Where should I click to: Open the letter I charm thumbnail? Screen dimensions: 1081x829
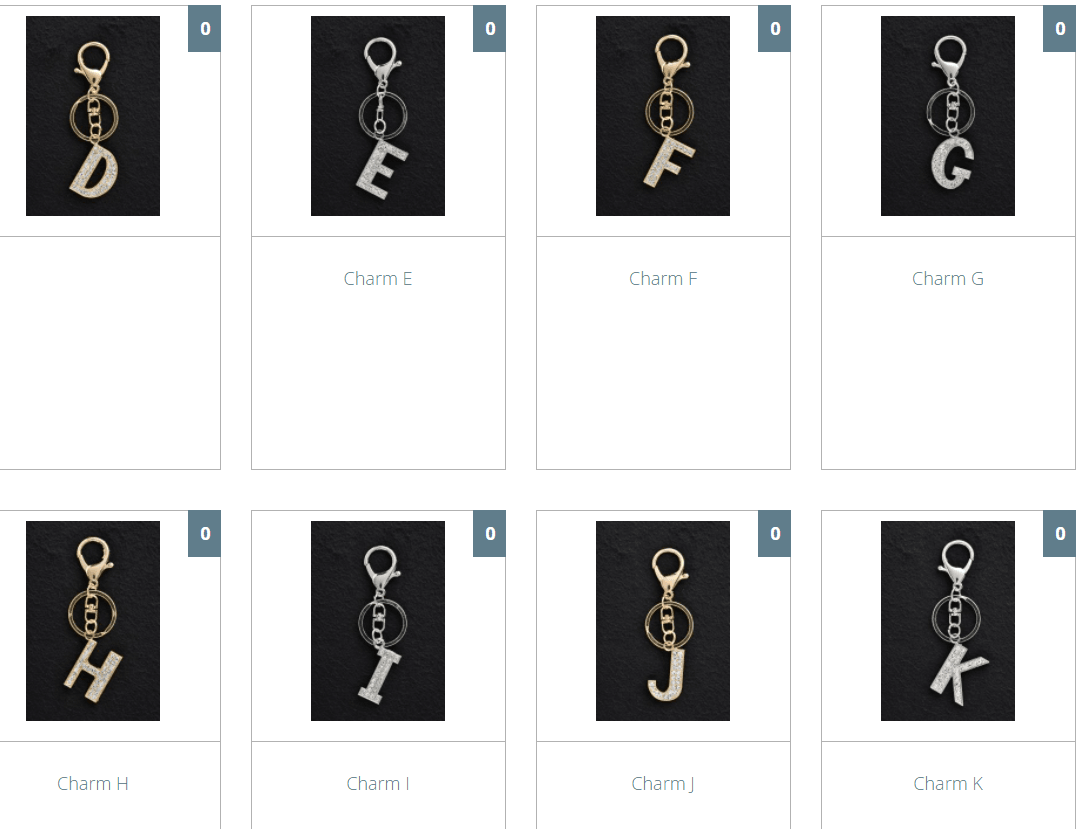(x=378, y=621)
